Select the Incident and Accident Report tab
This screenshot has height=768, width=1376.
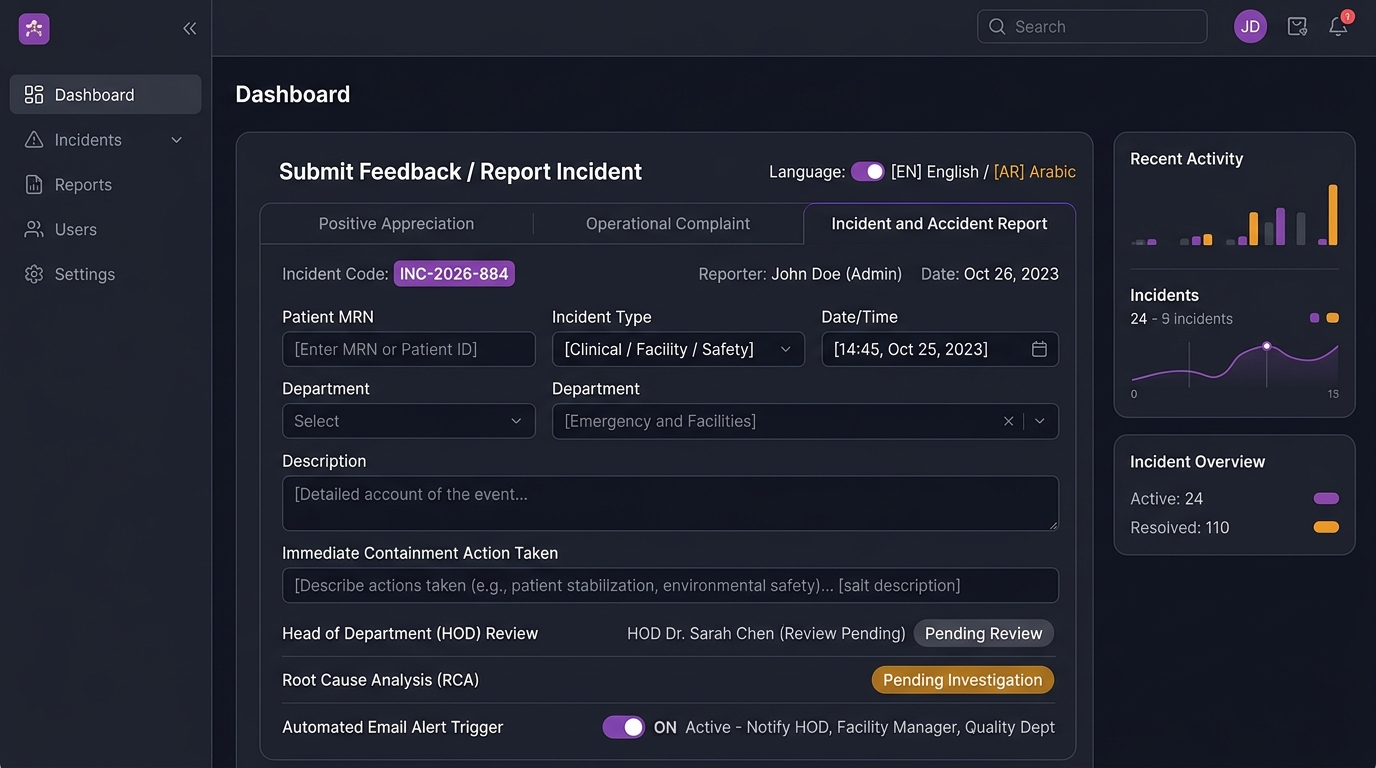point(940,224)
